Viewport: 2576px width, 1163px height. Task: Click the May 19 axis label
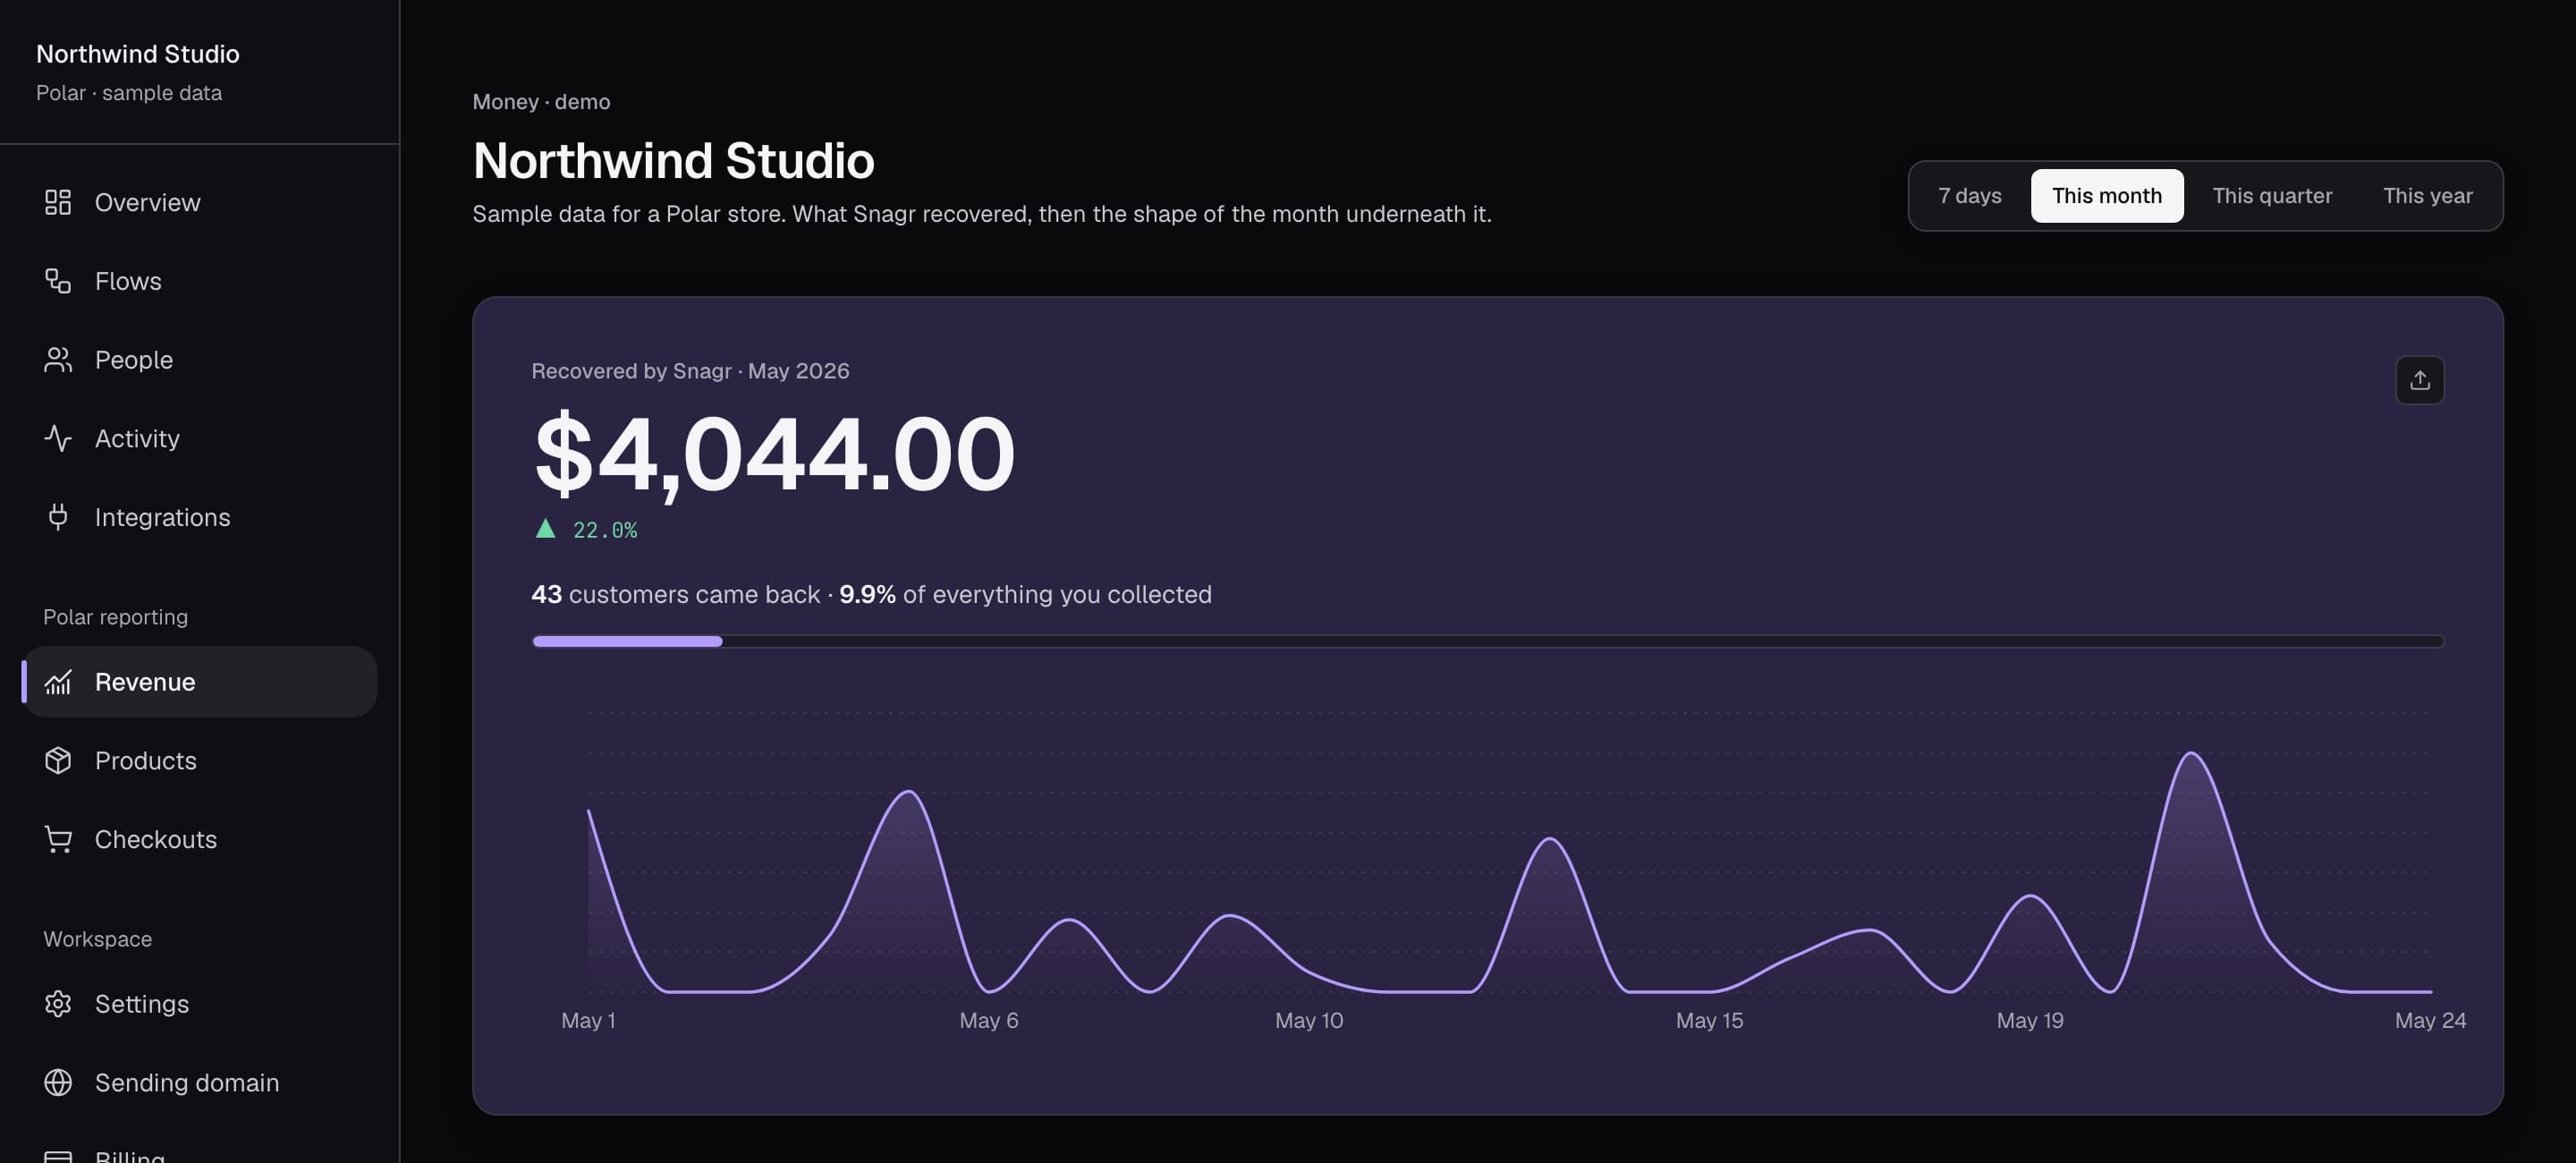click(x=2029, y=1020)
